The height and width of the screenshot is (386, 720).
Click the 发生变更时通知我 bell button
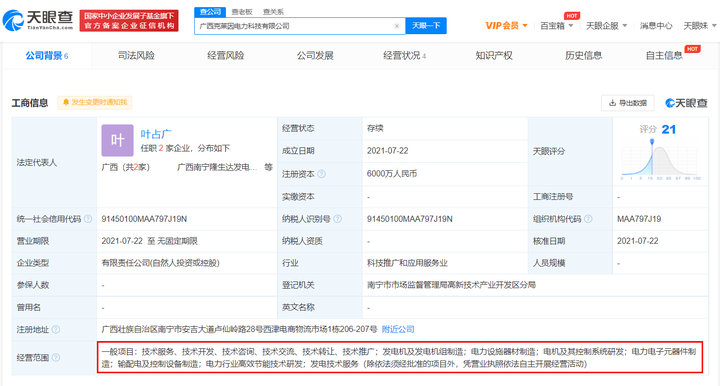point(95,102)
